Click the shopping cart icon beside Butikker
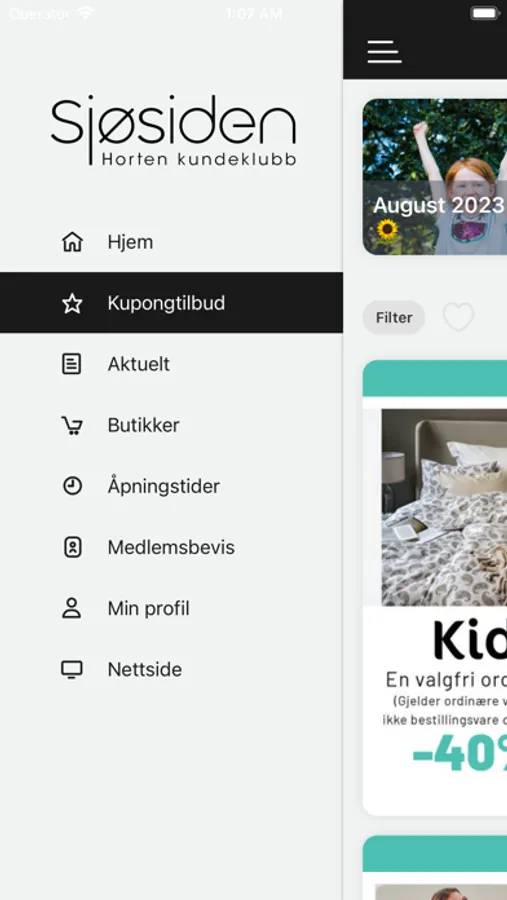The height and width of the screenshot is (900, 507). coord(72,425)
